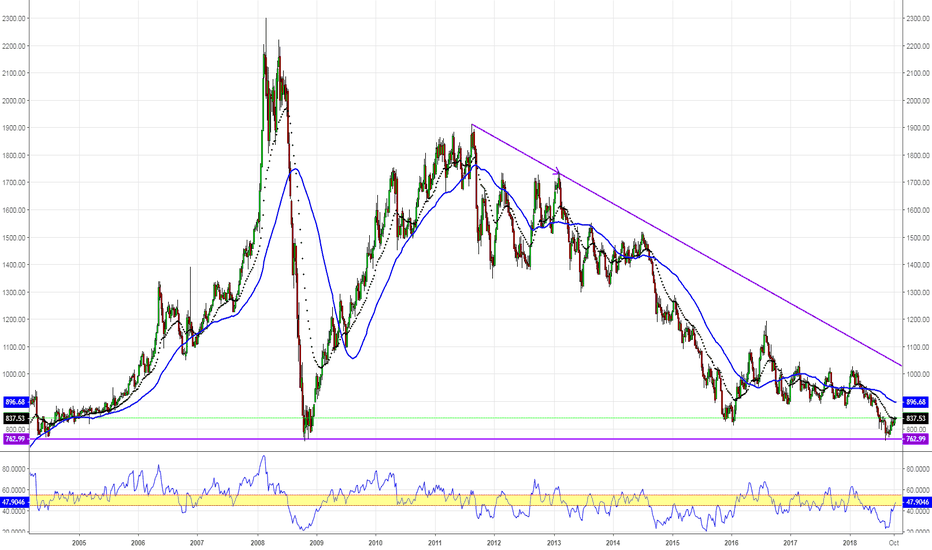Select 60.0000 on the right RSI axis
The image size is (932, 550).
coord(918,490)
